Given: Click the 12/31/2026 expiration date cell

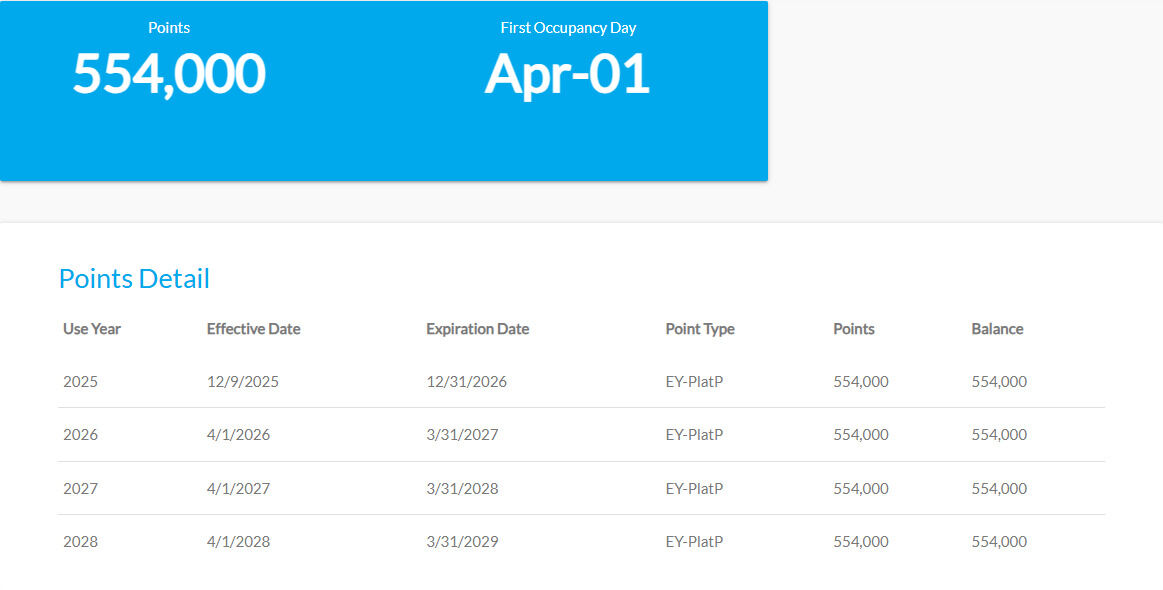Looking at the screenshot, I should pos(467,382).
